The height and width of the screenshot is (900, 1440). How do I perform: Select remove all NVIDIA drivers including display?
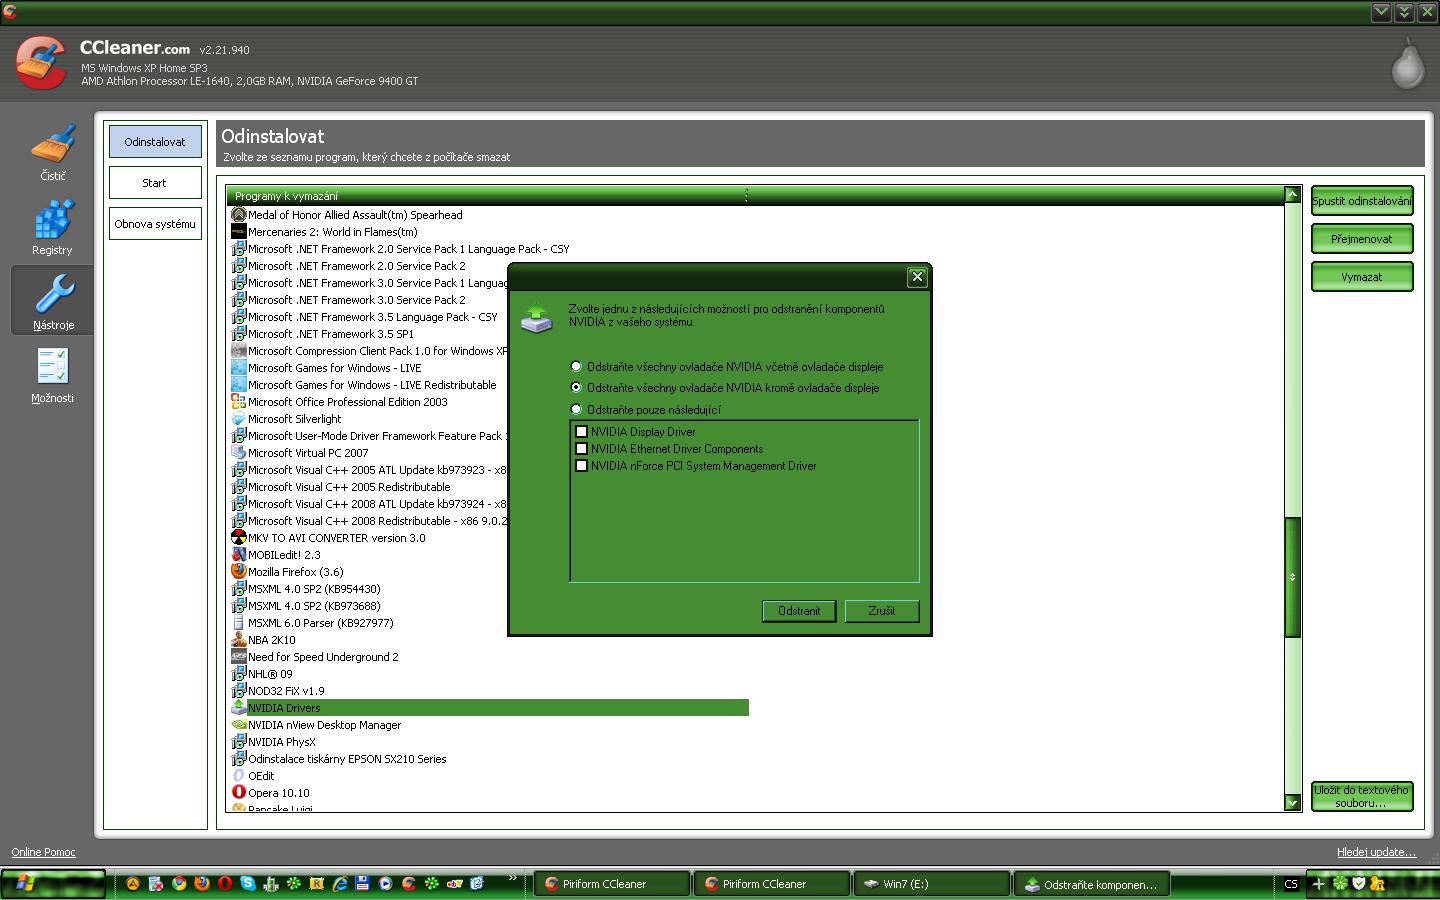click(576, 366)
